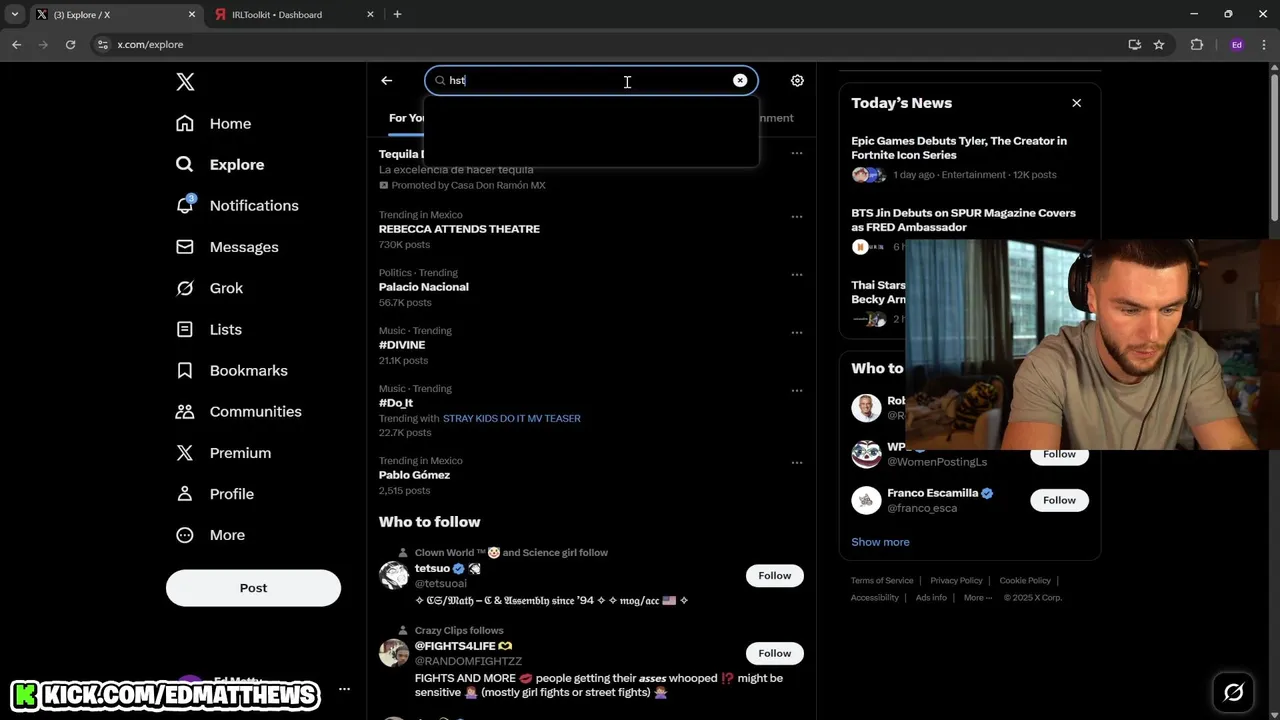This screenshot has width=1280, height=720.
Task: Open options for Tequila promoted trend
Action: (x=797, y=153)
